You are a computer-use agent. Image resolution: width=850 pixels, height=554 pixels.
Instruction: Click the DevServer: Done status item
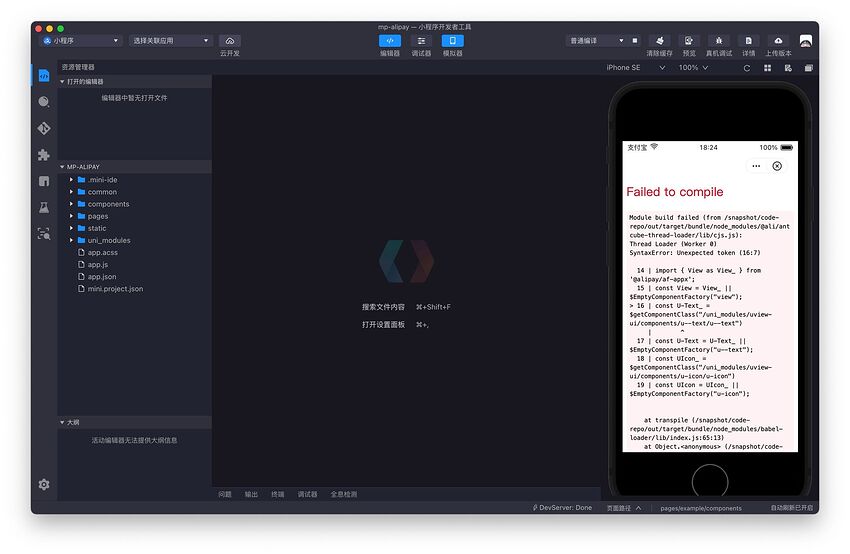click(562, 508)
